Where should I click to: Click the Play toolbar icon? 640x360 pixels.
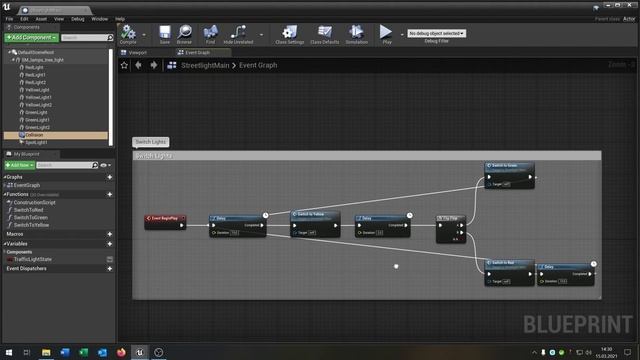(386, 33)
